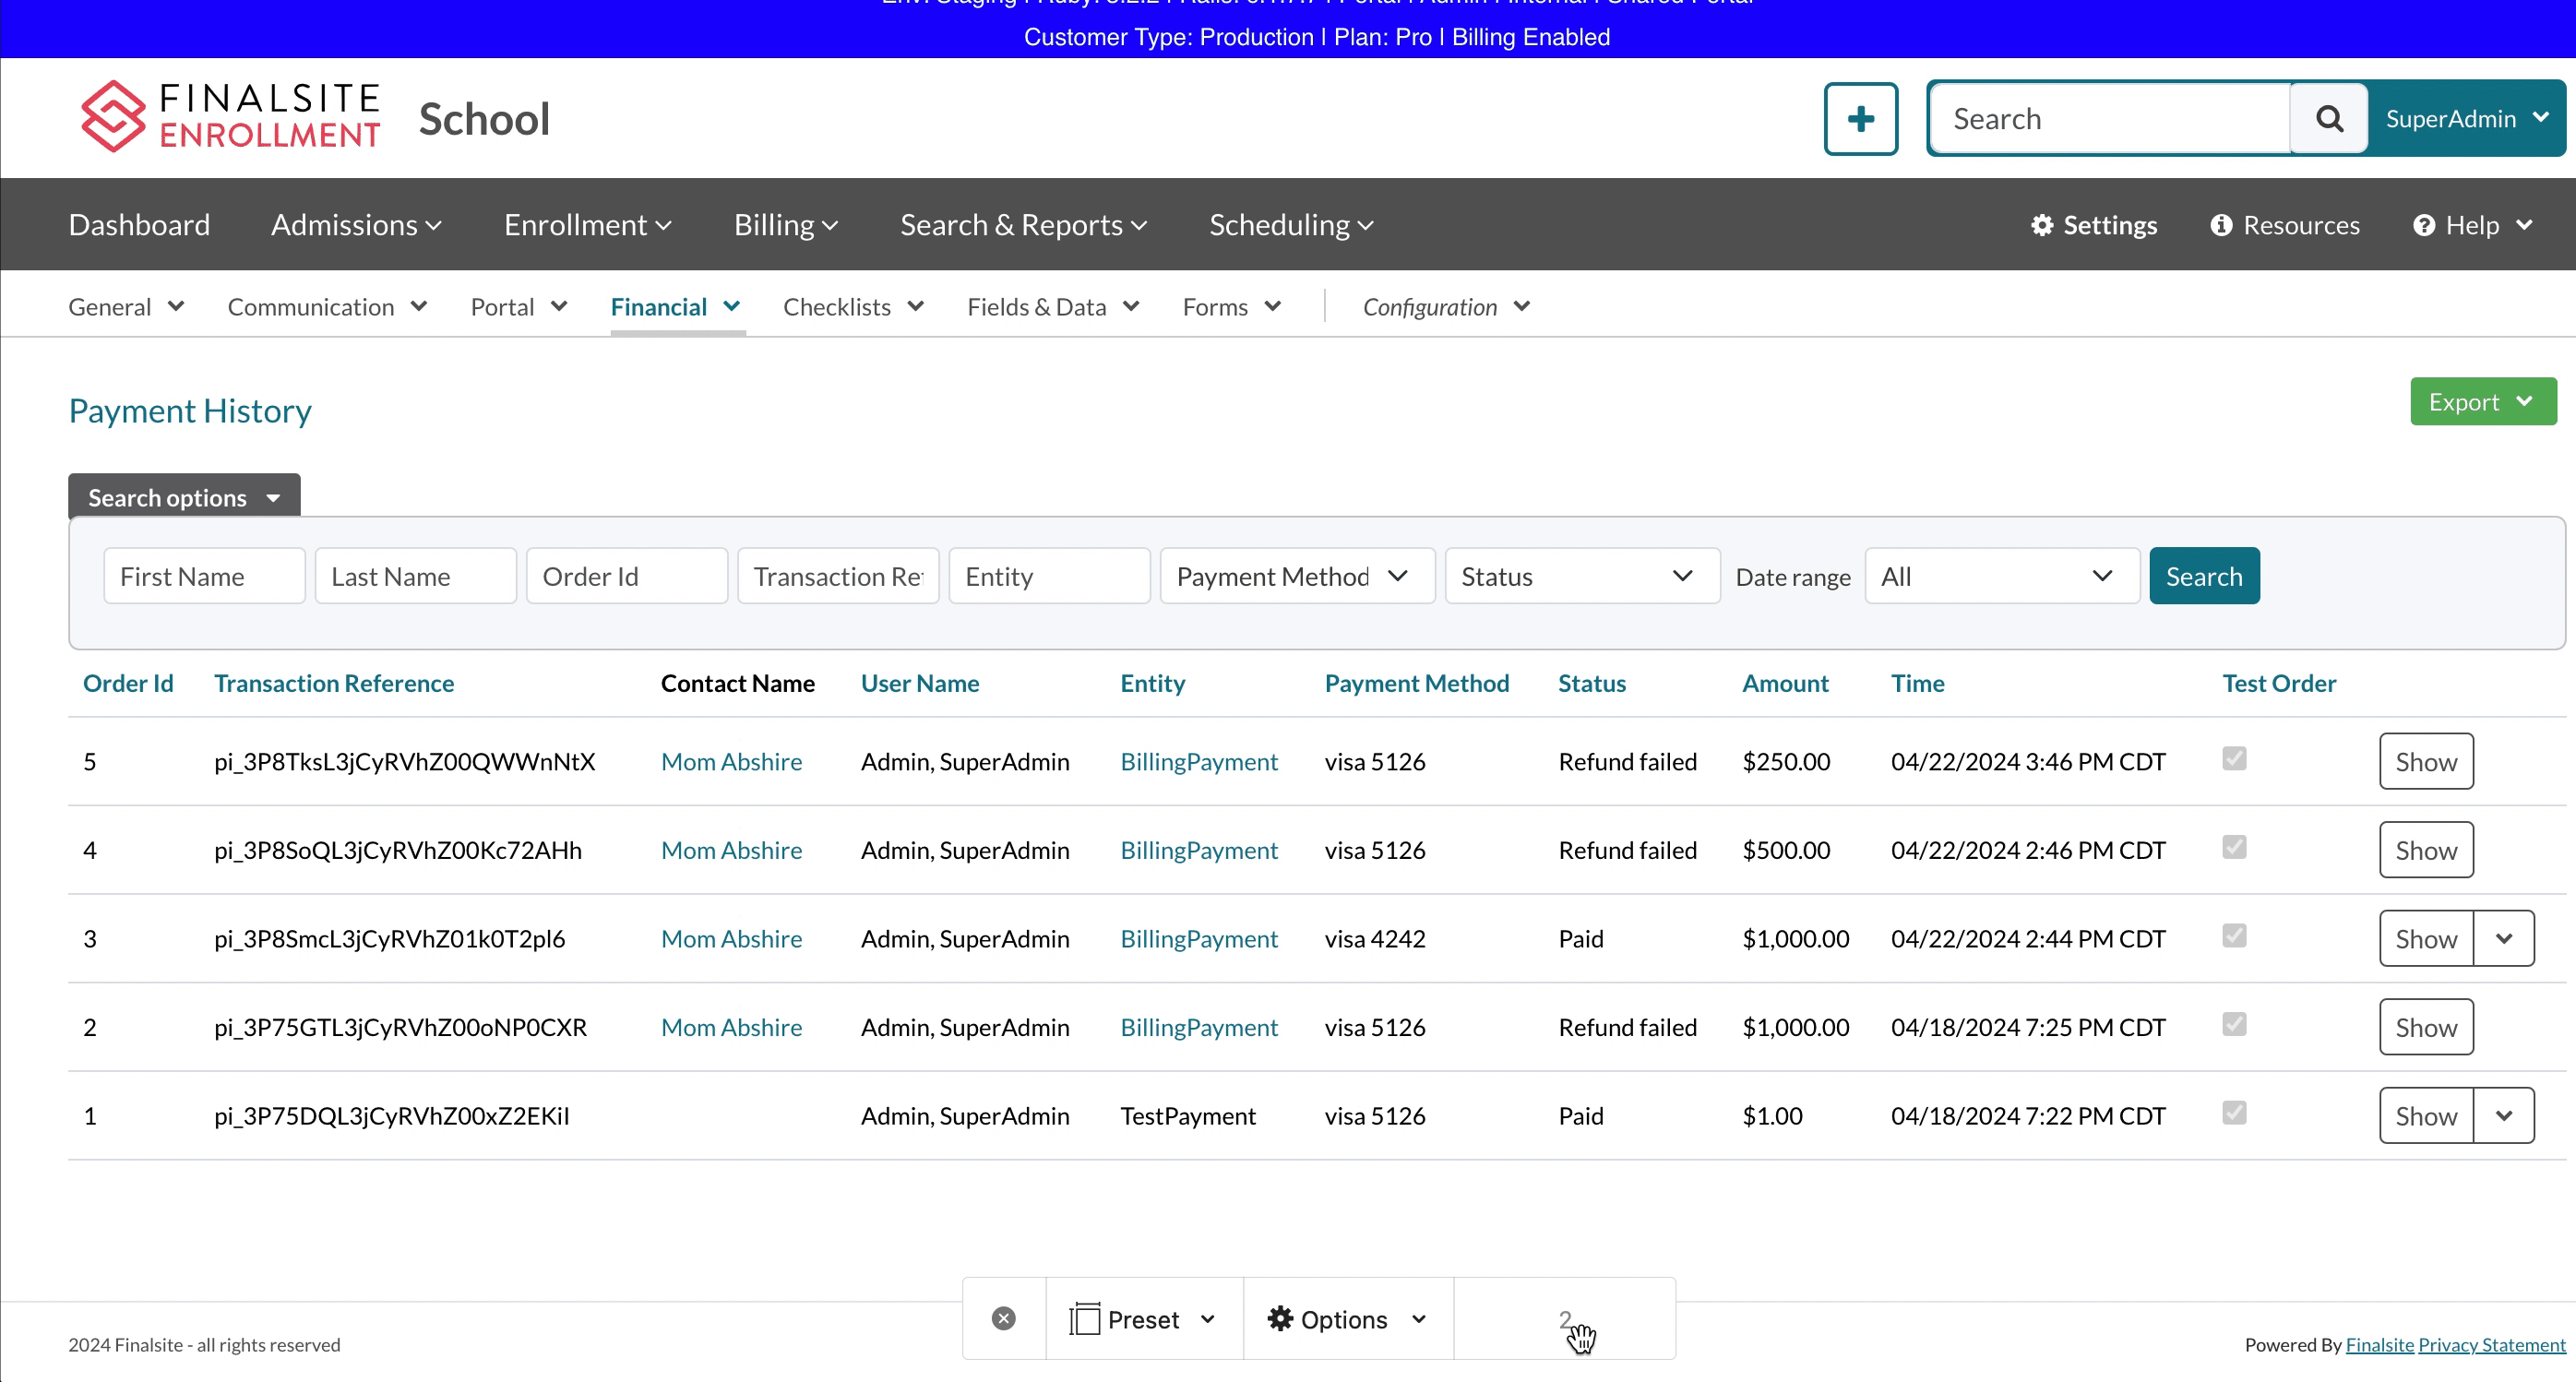Click the magnifying glass search icon

click(2329, 119)
